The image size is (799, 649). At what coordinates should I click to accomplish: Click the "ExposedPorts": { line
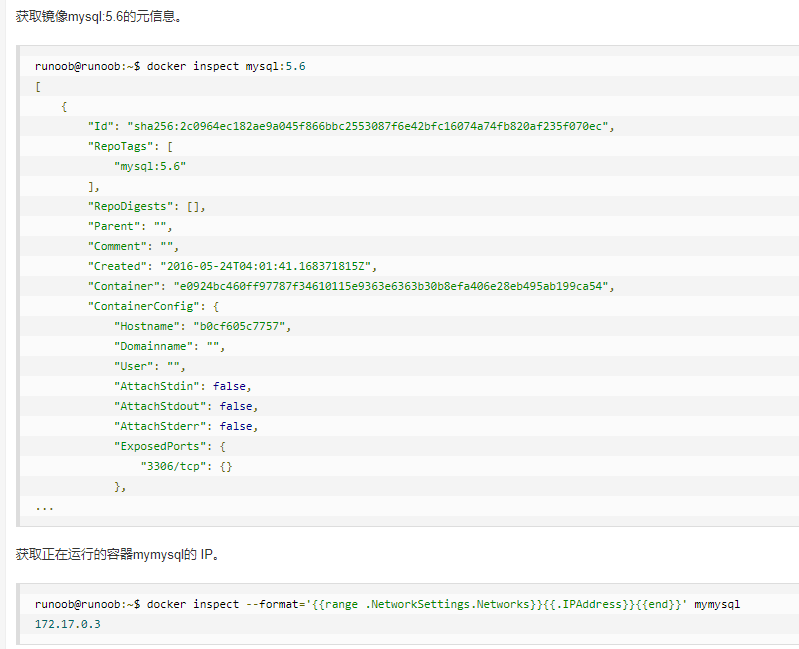tap(170, 446)
